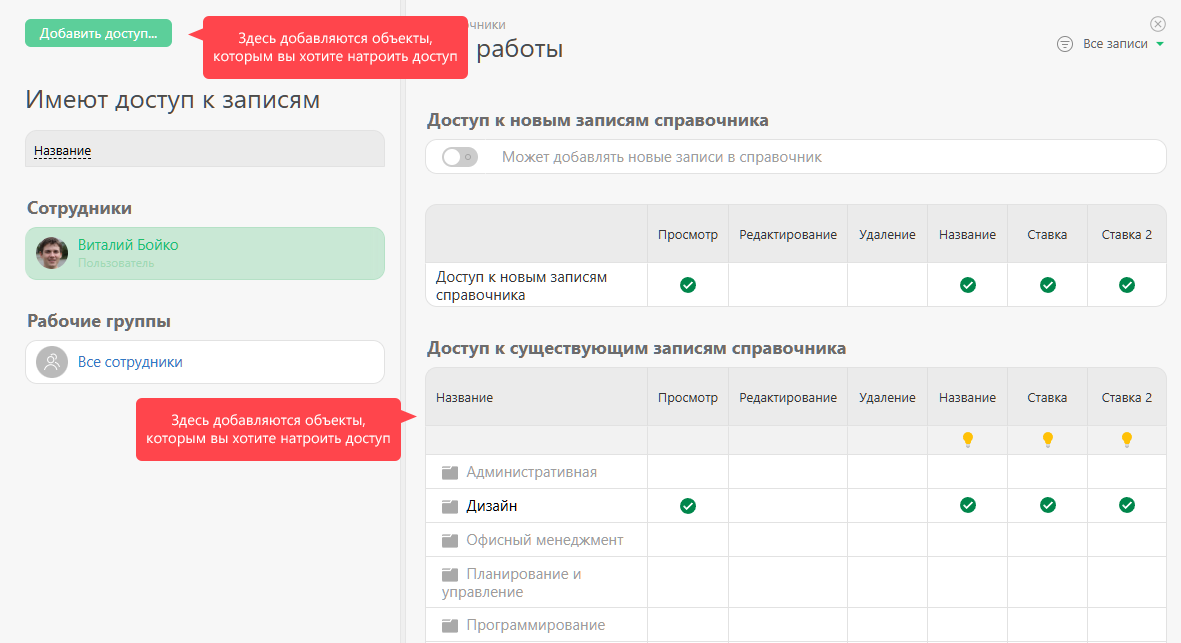Screen dimensions: 1181x643
Task: Click the lightbulb hint under Ставка column
Action: tap(1048, 440)
